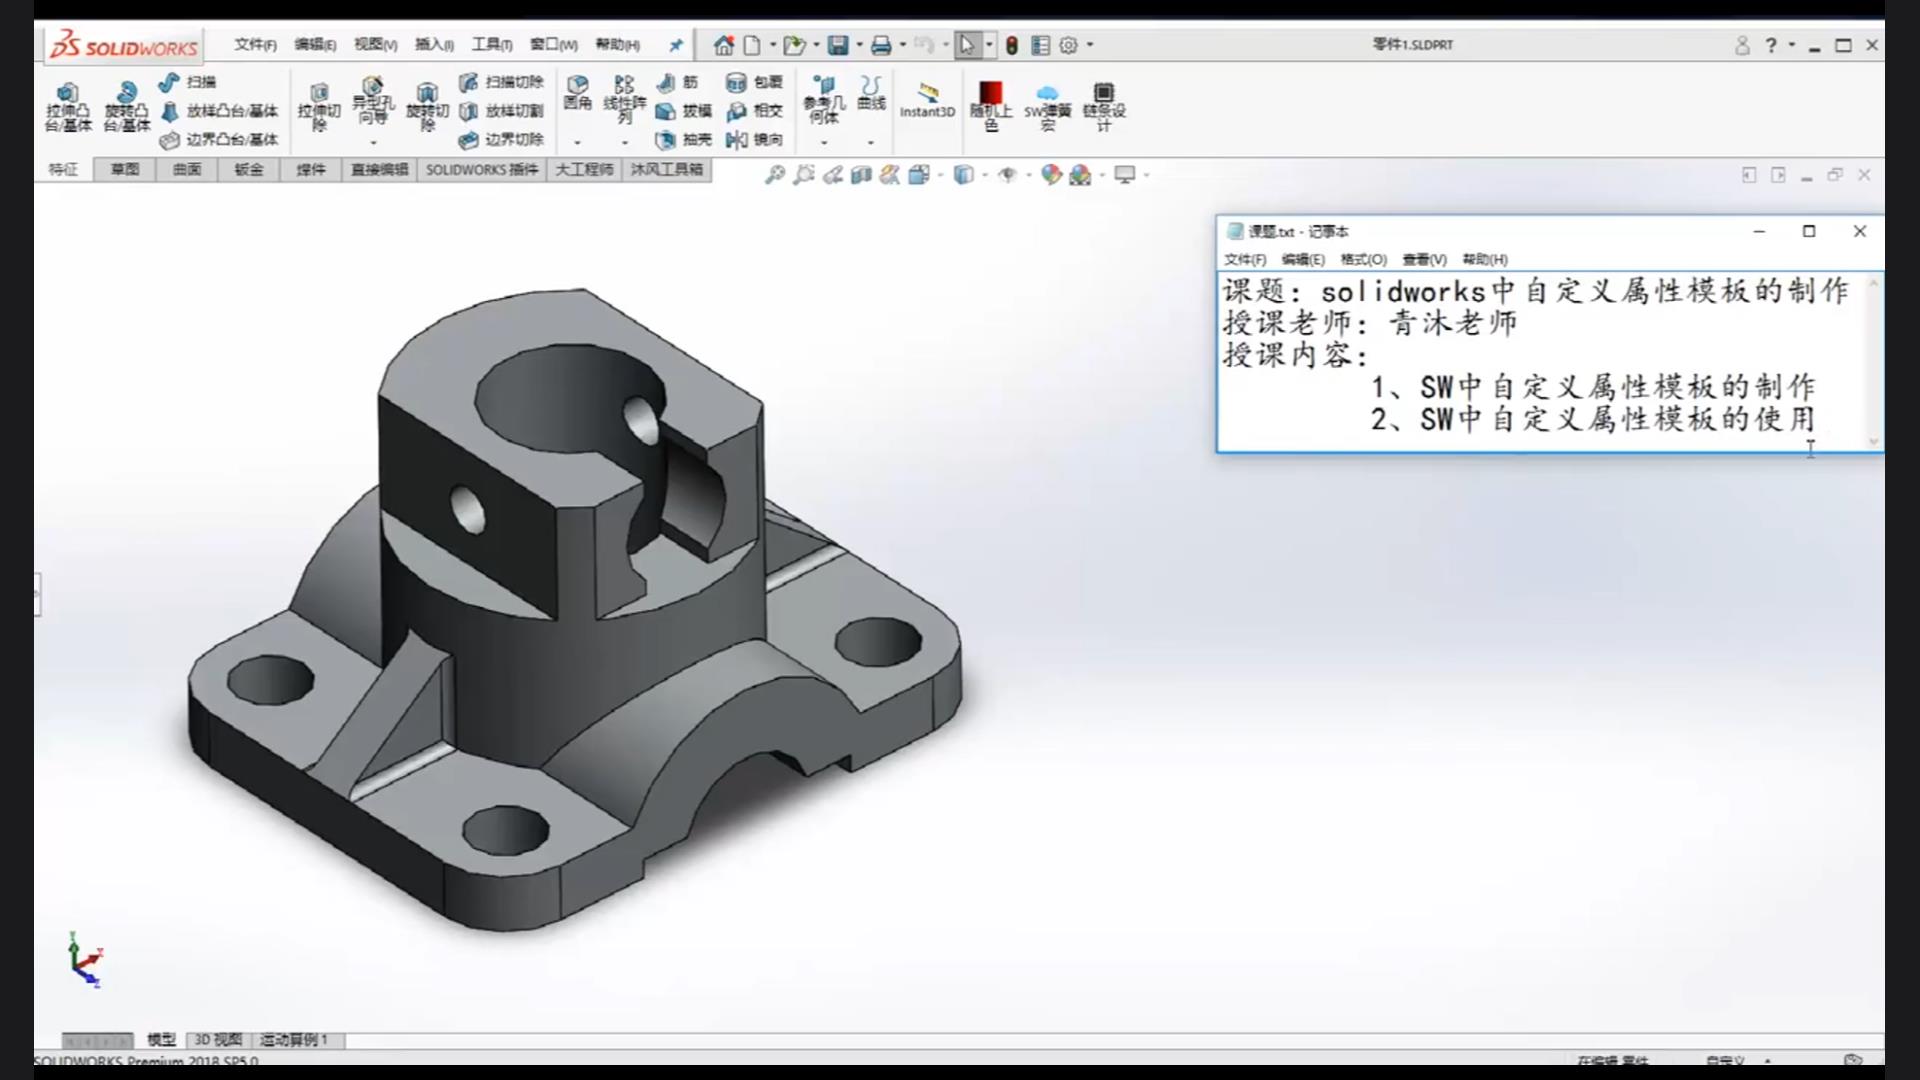Open the 3D 视图 bottom tab
Screen dimensions: 1920x1080
click(218, 1040)
